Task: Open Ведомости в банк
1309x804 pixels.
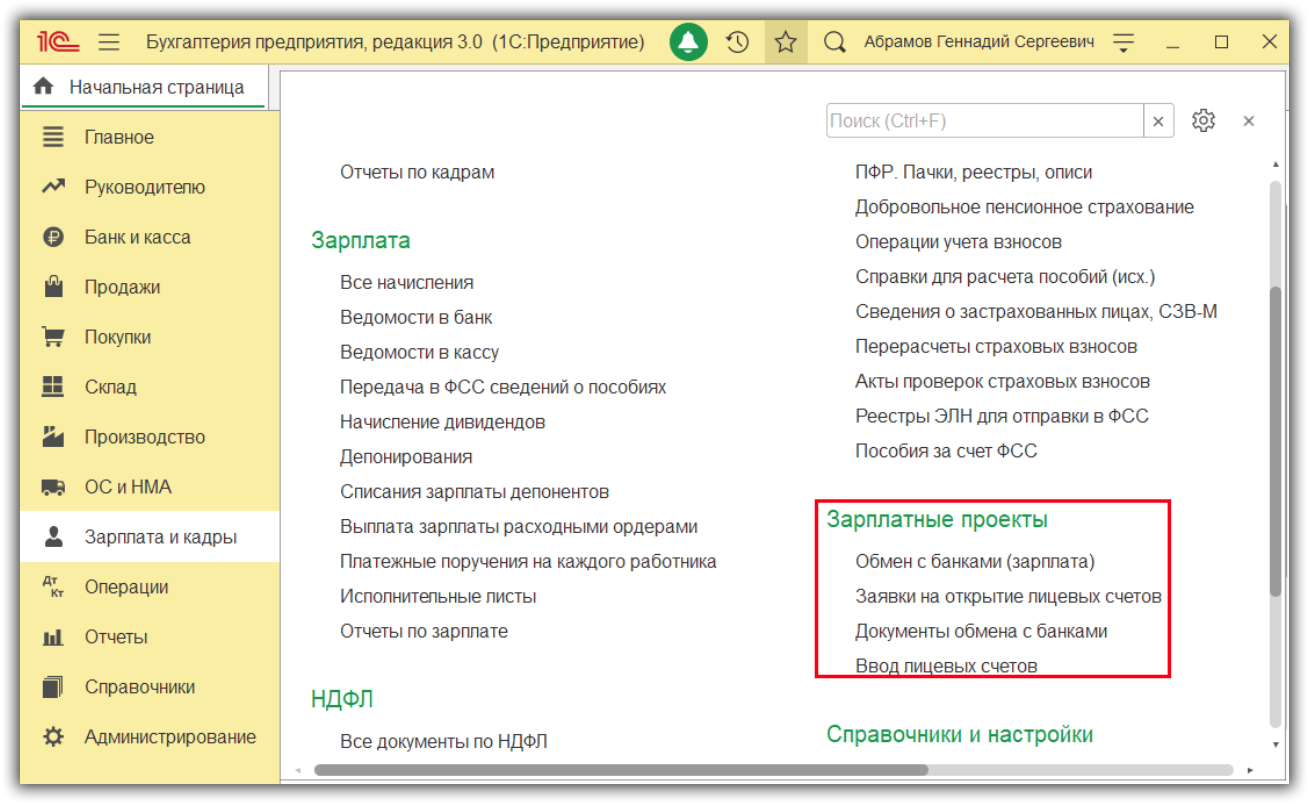Action: pos(416,317)
